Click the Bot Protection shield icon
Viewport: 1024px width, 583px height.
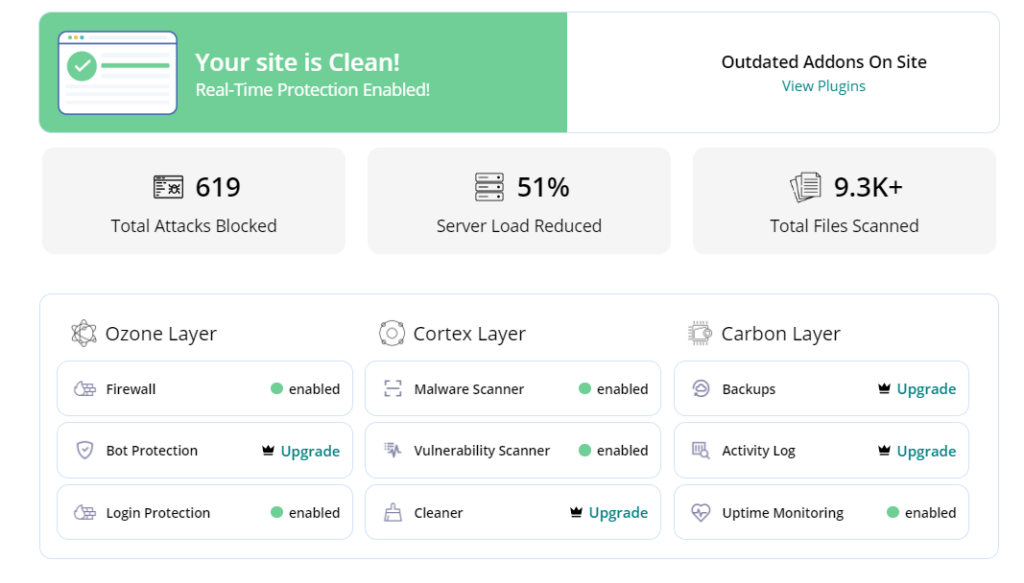(85, 450)
